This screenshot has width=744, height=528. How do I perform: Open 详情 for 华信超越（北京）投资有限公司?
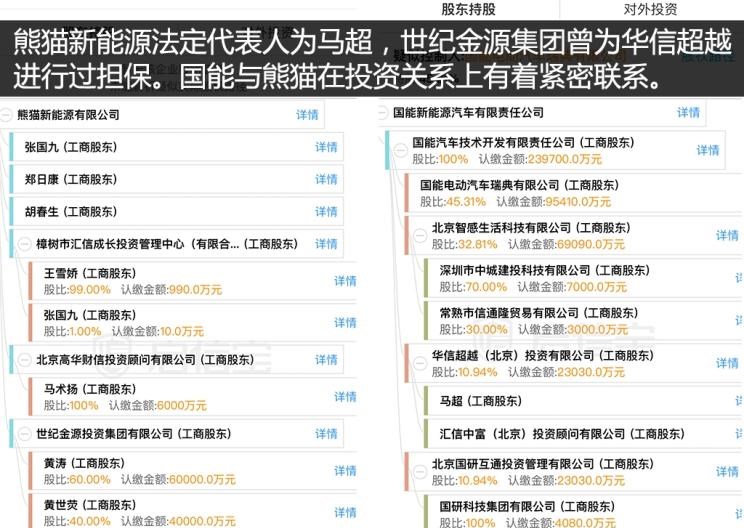pos(727,363)
